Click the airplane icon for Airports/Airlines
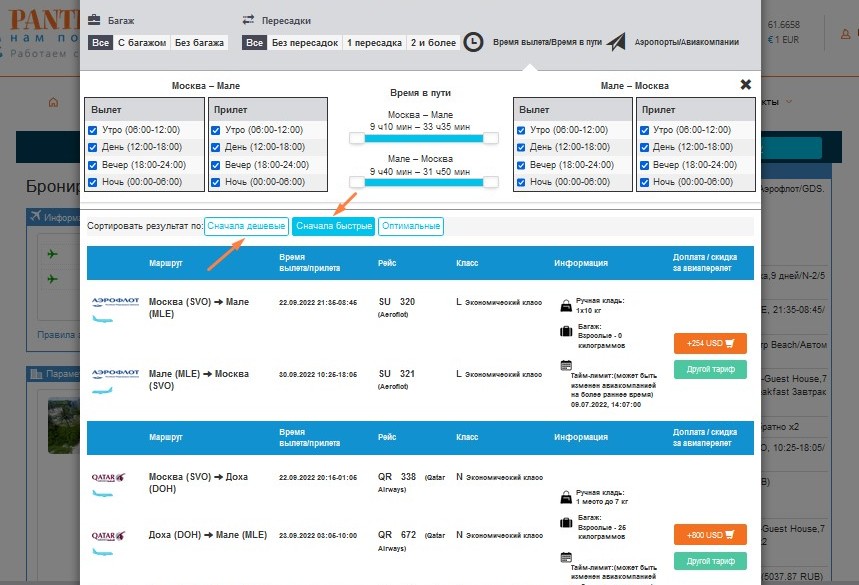 pyautogui.click(x=616, y=42)
